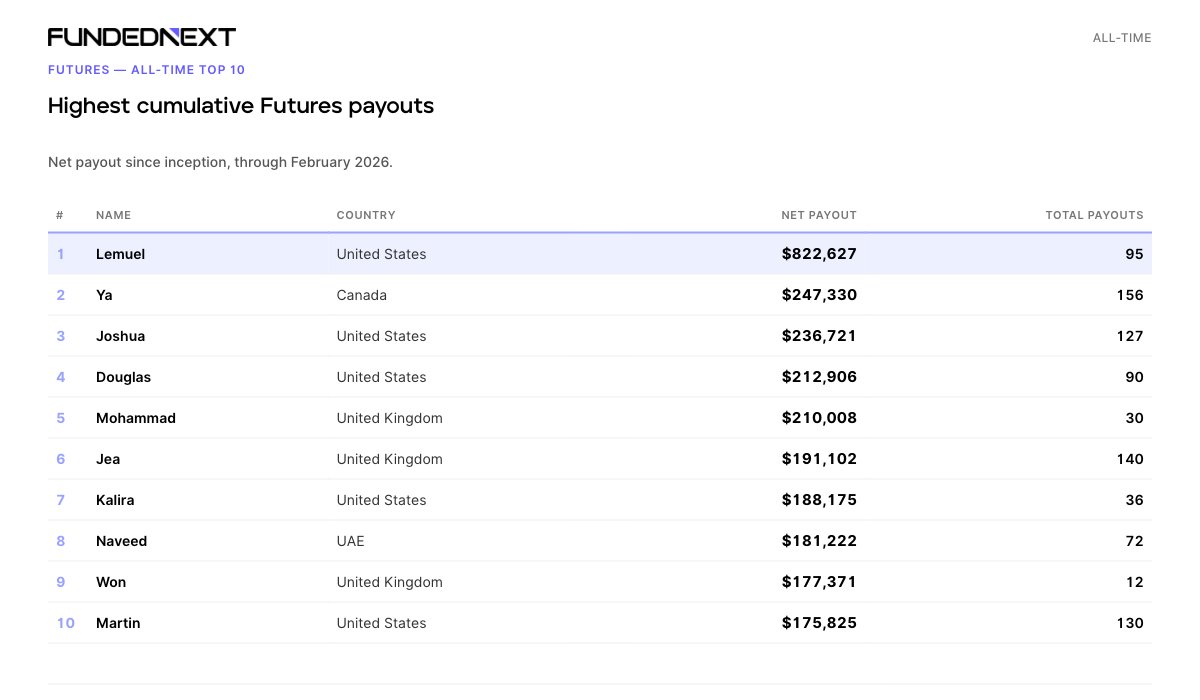
Task: Select Won at rank 9
Action: coord(110,582)
